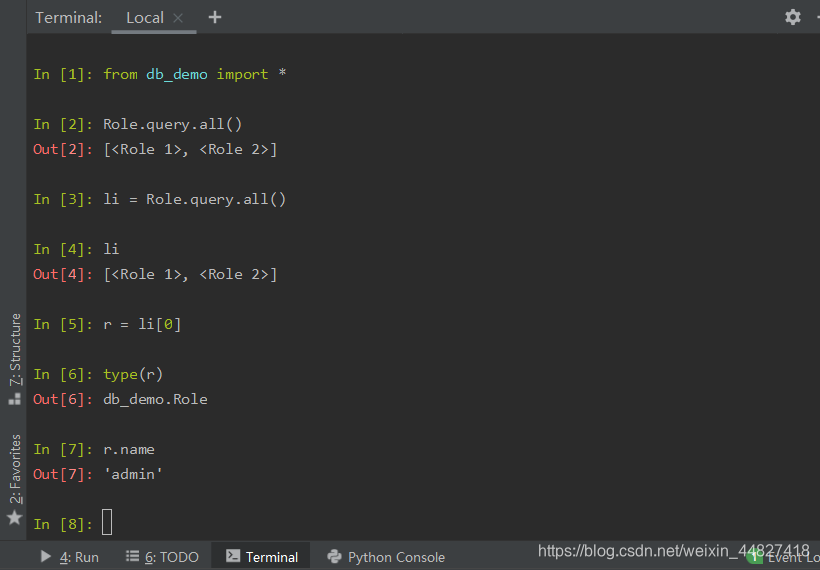Click the Run play triangle icon
This screenshot has width=820, height=570.
(46, 556)
